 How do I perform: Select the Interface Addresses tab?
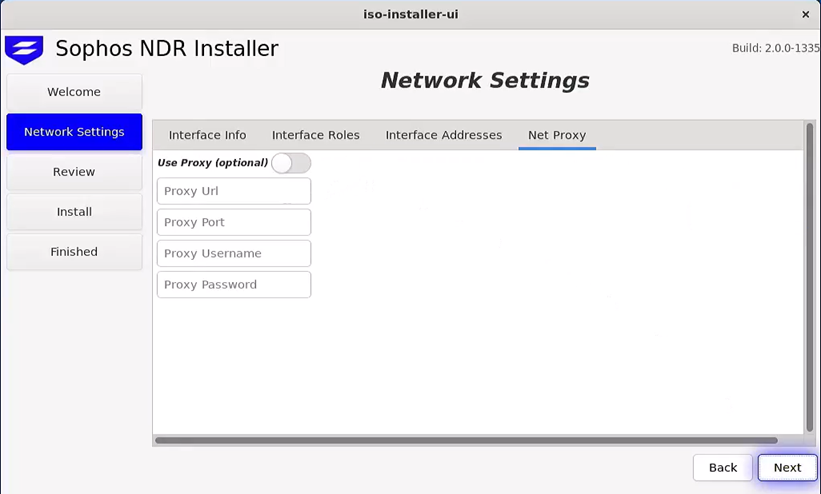(443, 135)
